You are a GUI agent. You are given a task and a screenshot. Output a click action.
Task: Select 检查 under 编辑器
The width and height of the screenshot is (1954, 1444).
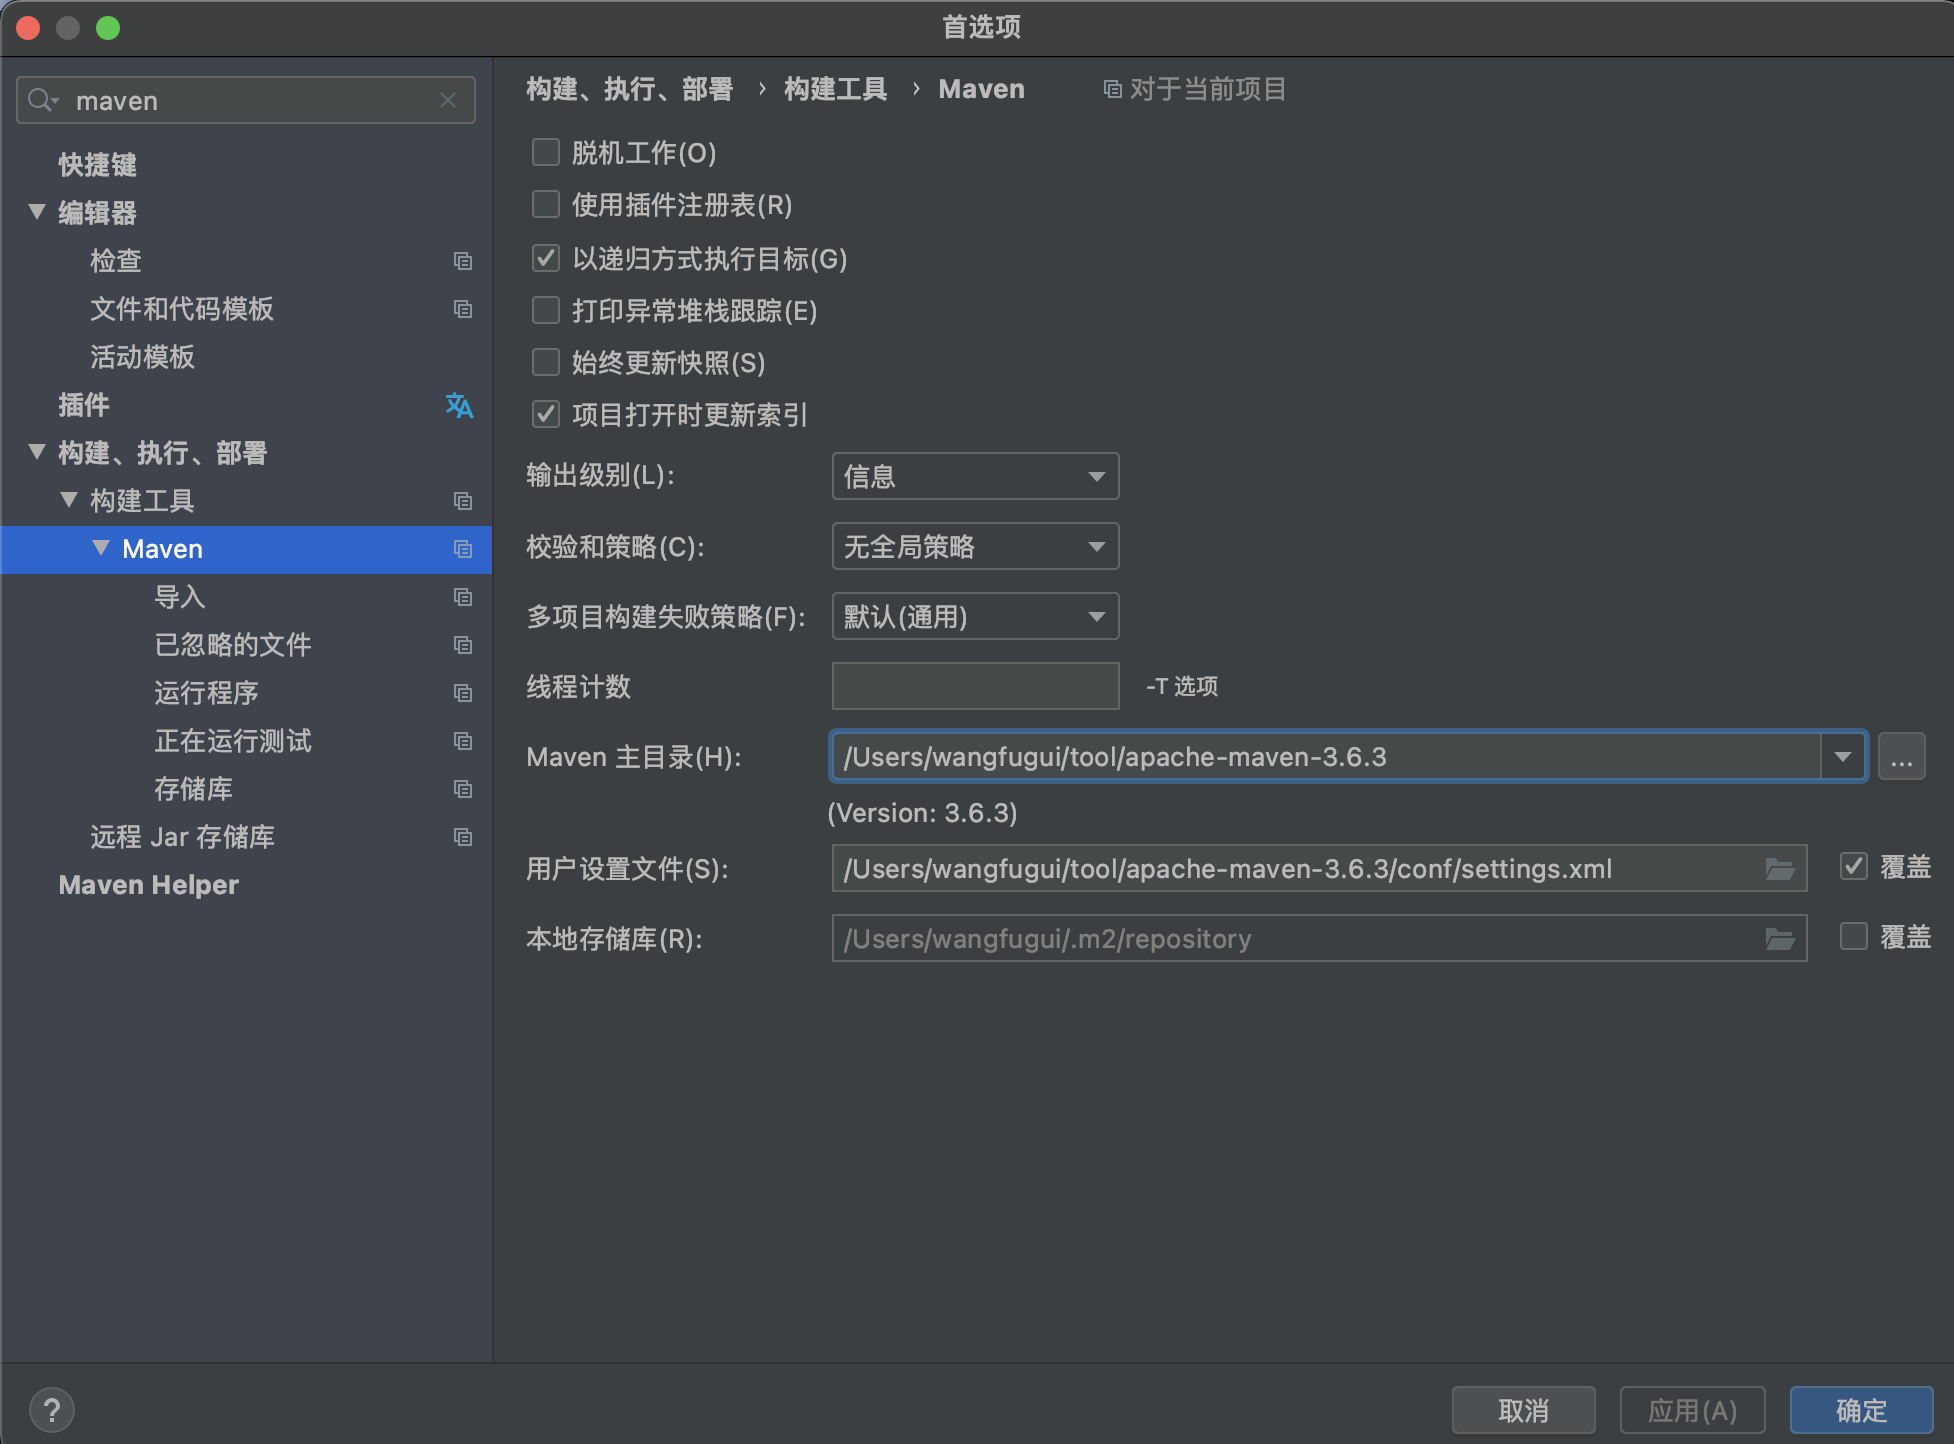116,261
